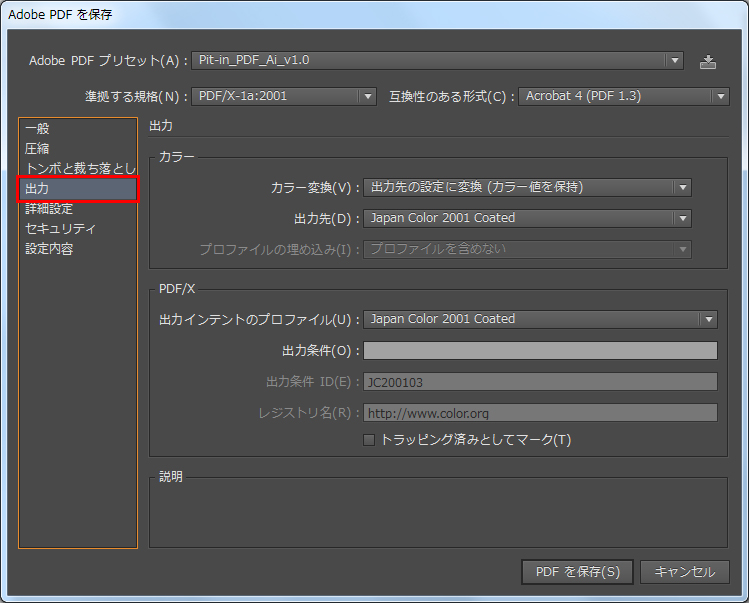
Task: Select 一般 in the category list
Action: (37, 129)
